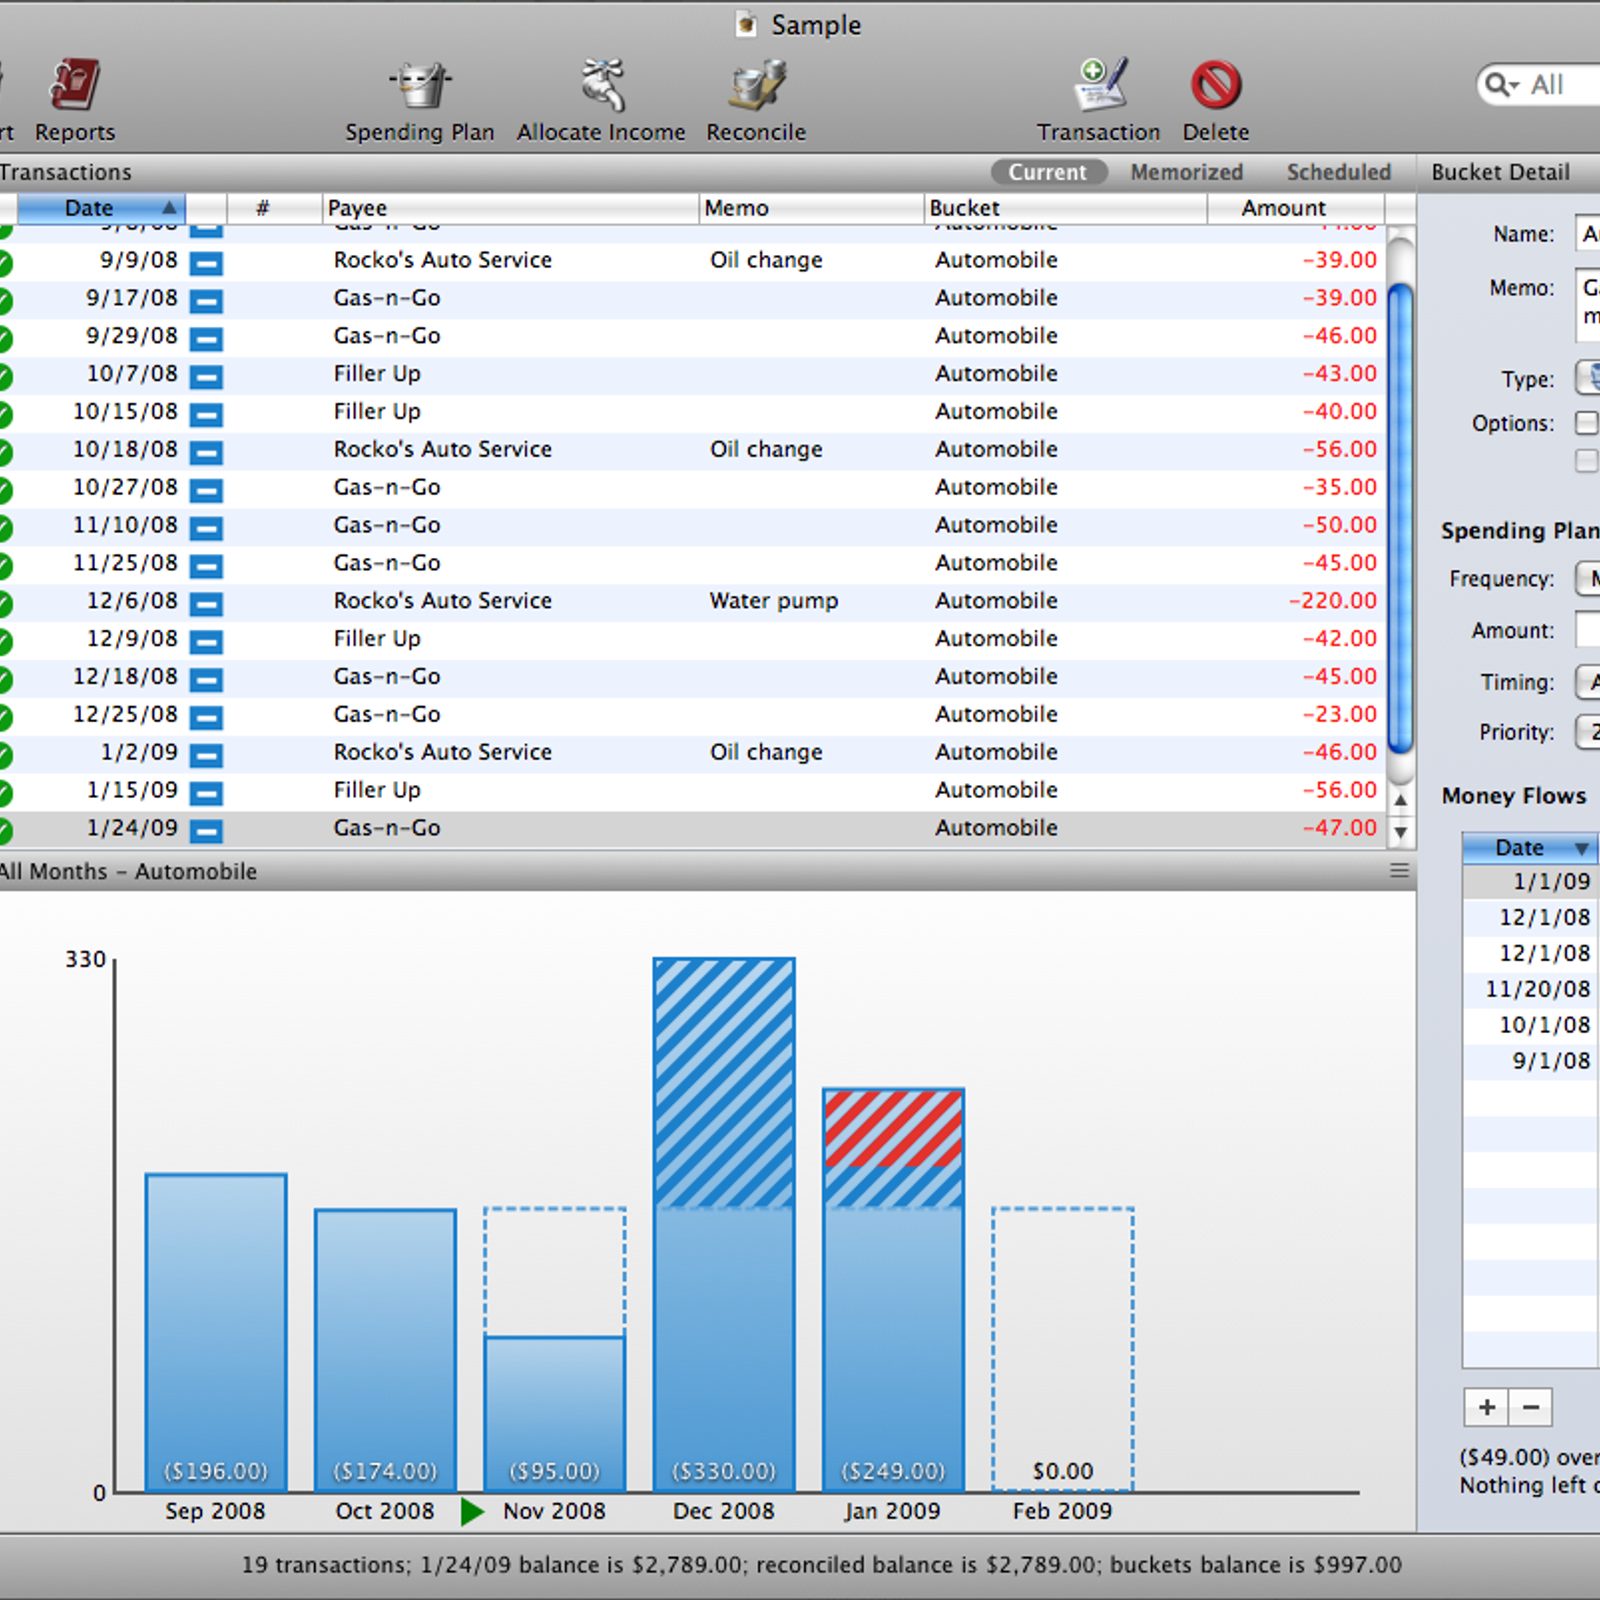1600x1600 pixels.
Task: Click the green play marker beside Nov 2008
Action: tap(472, 1511)
